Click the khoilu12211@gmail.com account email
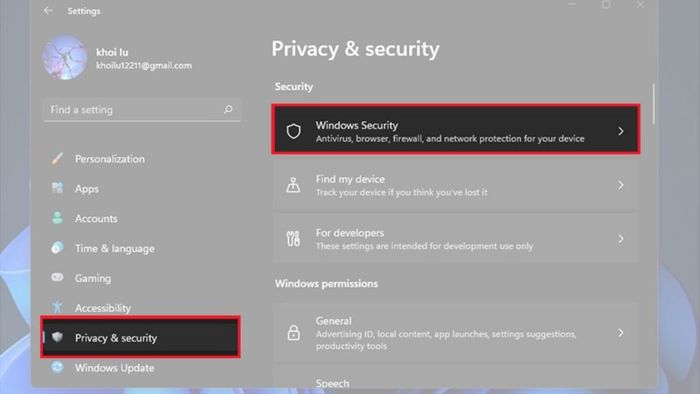 (x=144, y=65)
